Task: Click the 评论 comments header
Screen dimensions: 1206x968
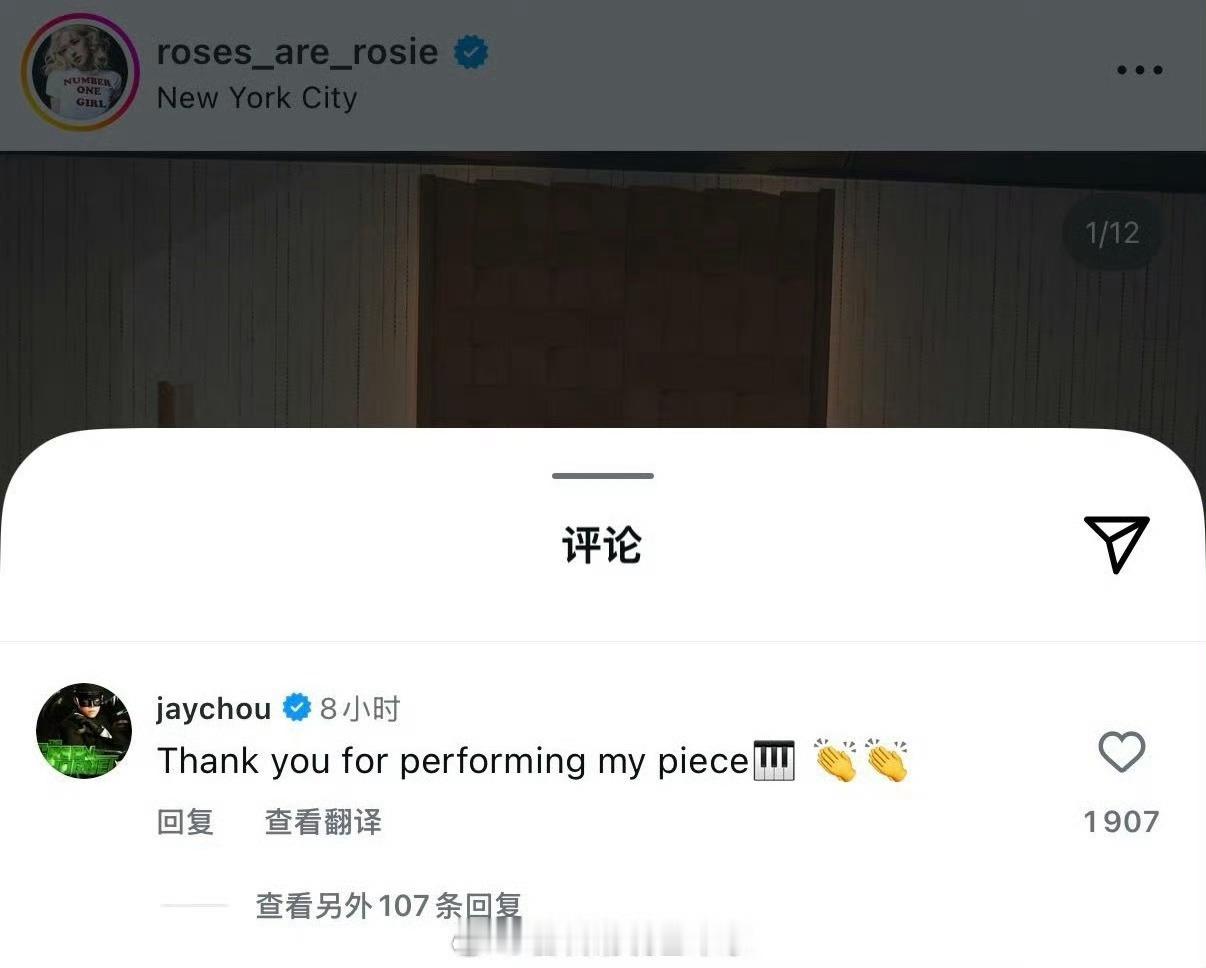Action: [601, 545]
